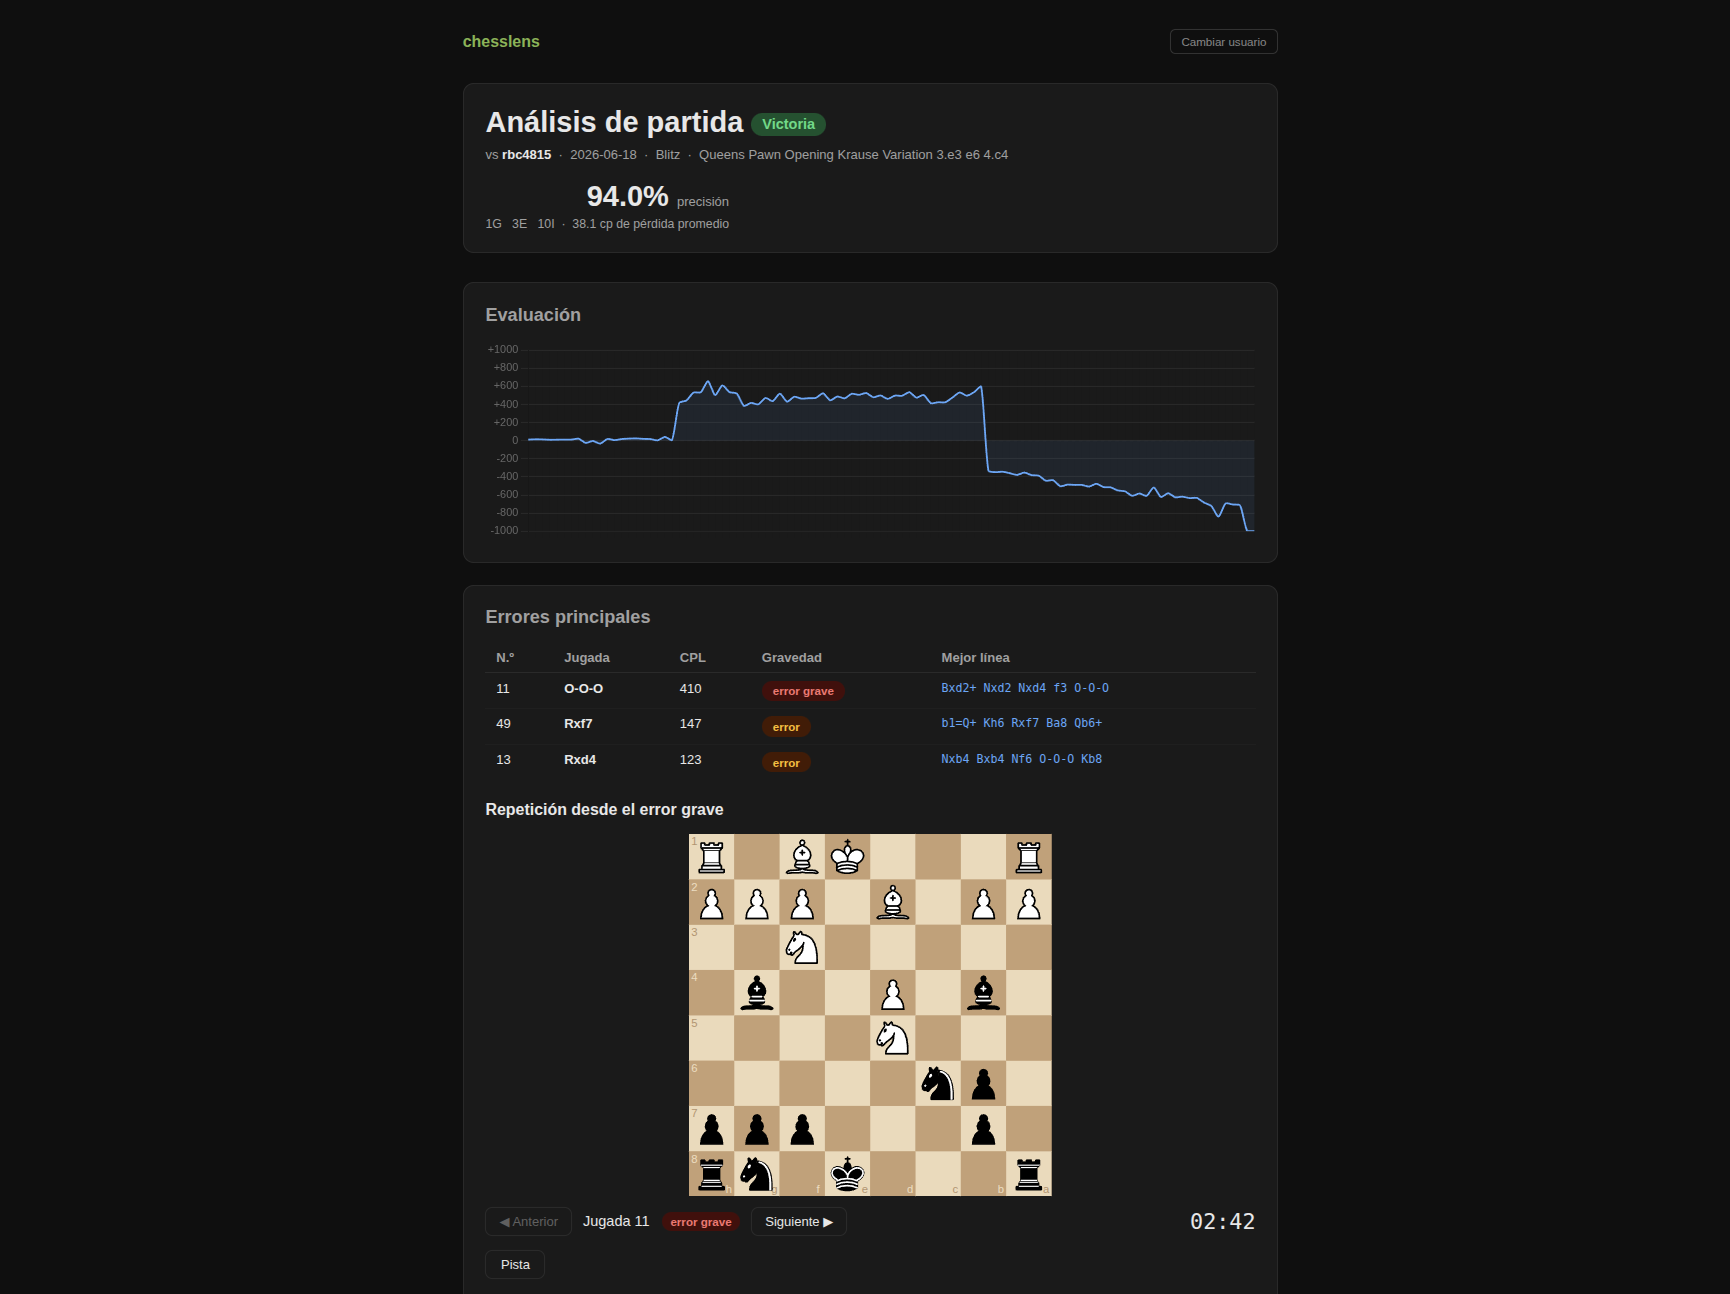Open best line b1=Q+ Kh6 Rxf7 Ba8 Qb6+
Viewport: 1730px width, 1294px height.
1021,723
